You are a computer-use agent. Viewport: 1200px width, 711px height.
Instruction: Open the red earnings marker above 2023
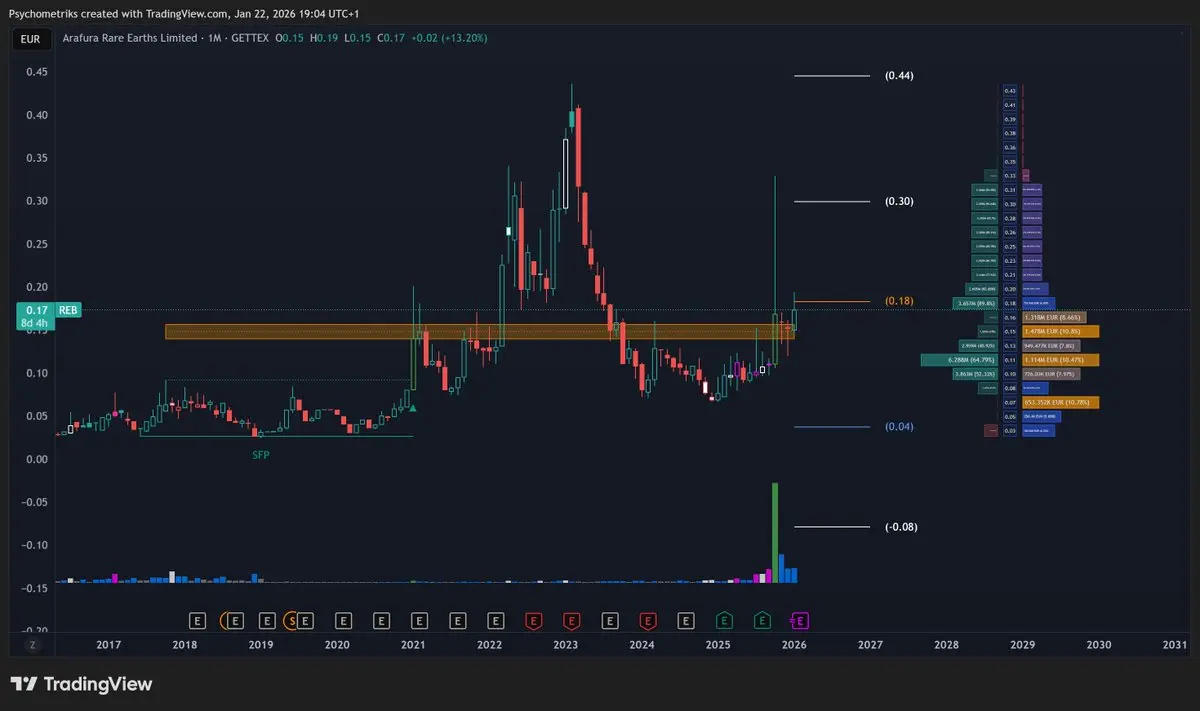pos(571,621)
